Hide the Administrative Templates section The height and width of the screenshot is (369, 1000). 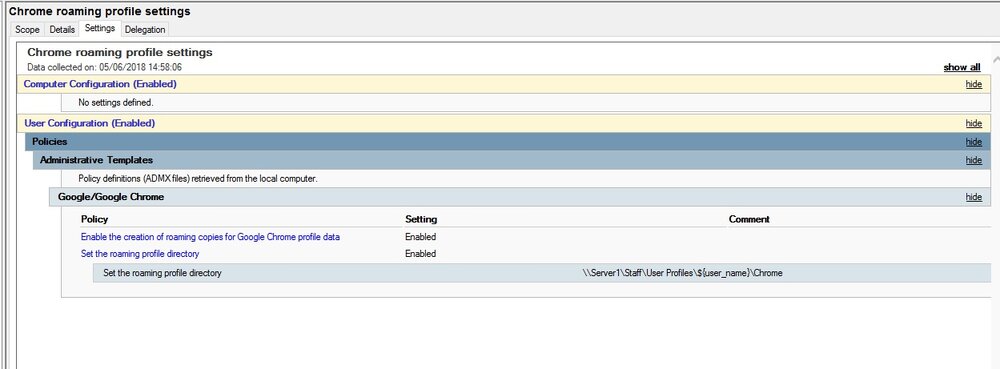coord(973,160)
